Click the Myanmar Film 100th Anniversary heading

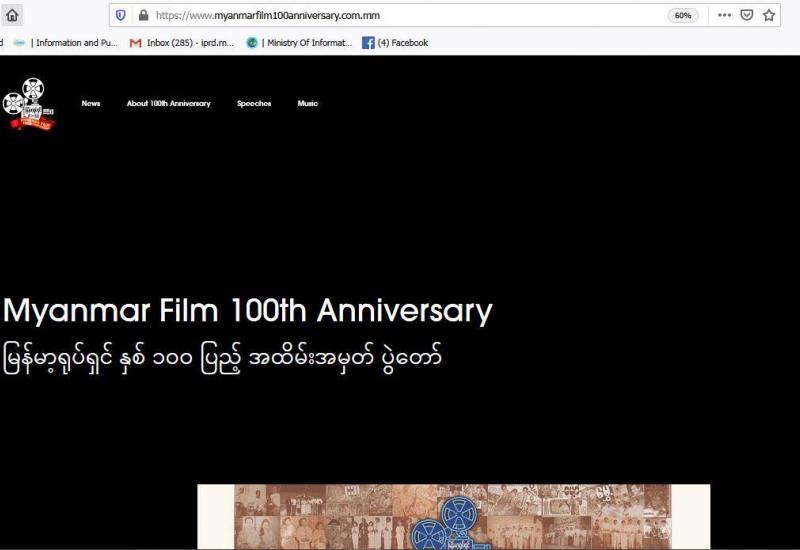(247, 311)
